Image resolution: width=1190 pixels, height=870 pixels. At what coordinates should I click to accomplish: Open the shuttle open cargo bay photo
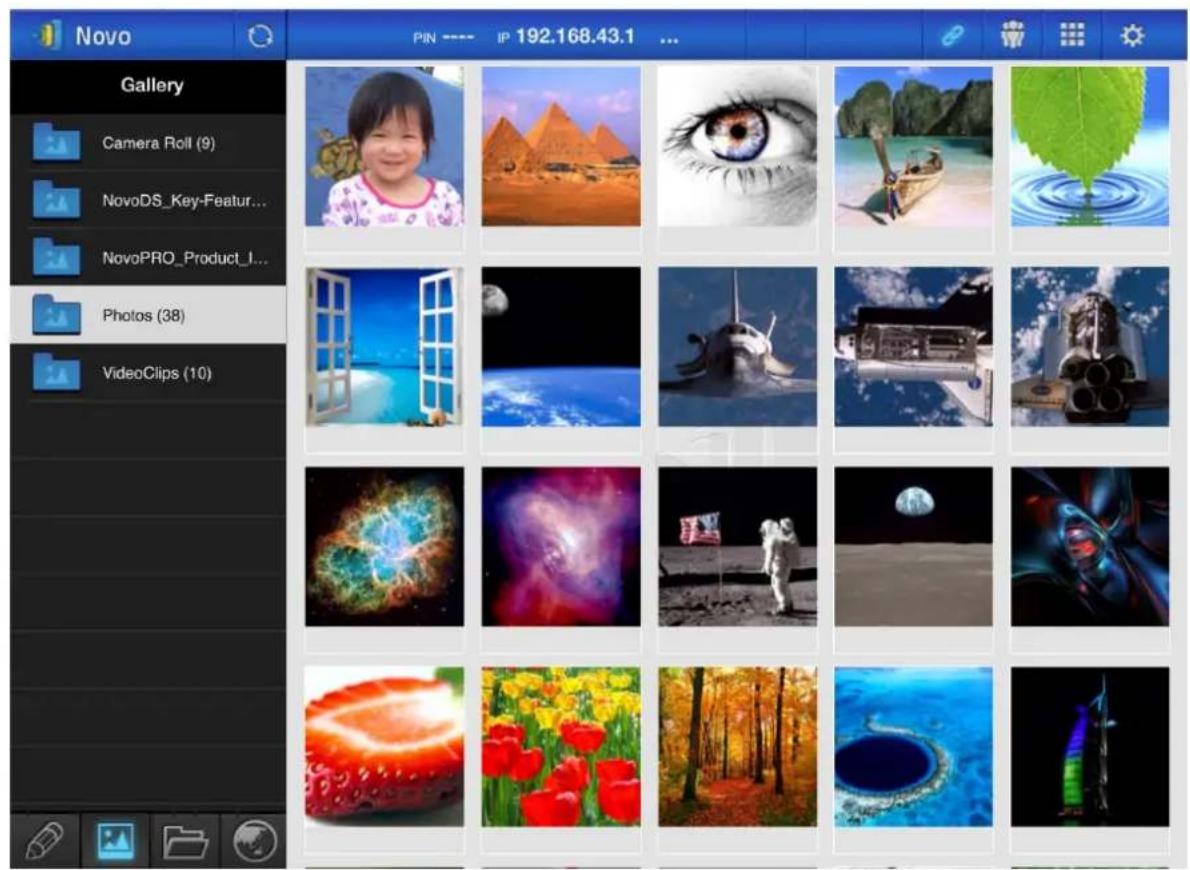tap(914, 347)
